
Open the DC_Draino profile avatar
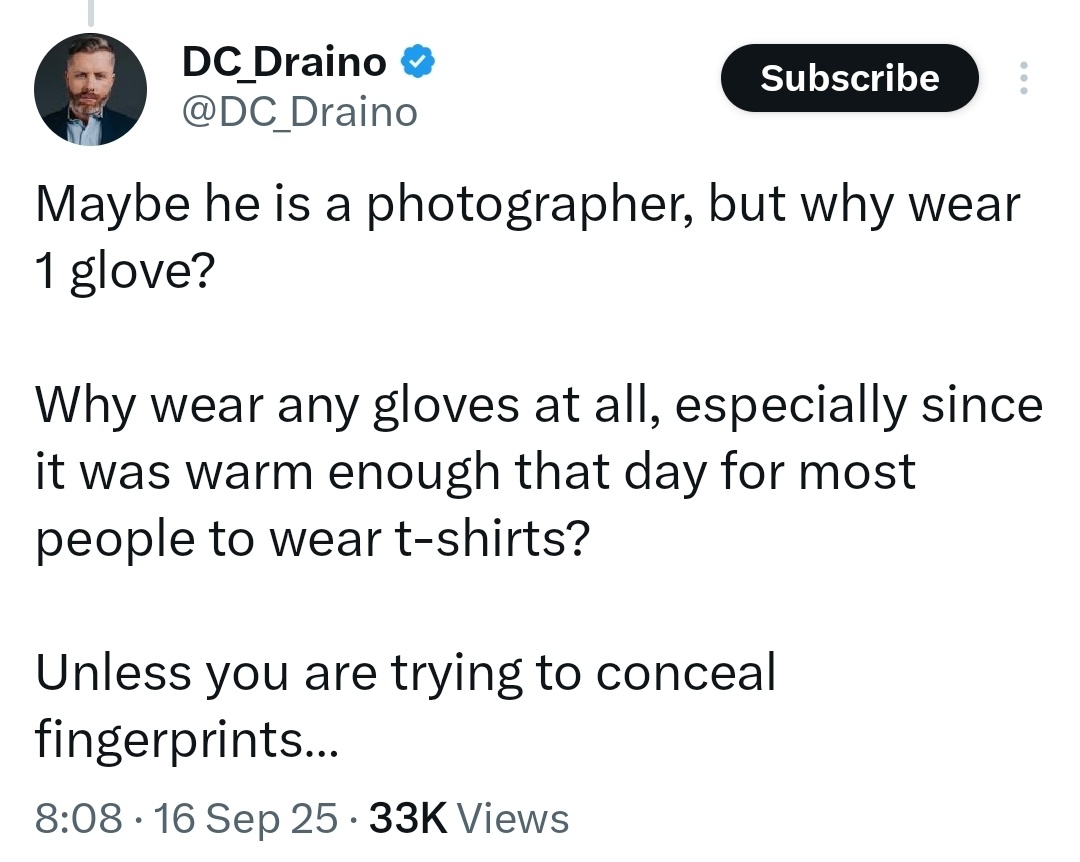point(90,90)
